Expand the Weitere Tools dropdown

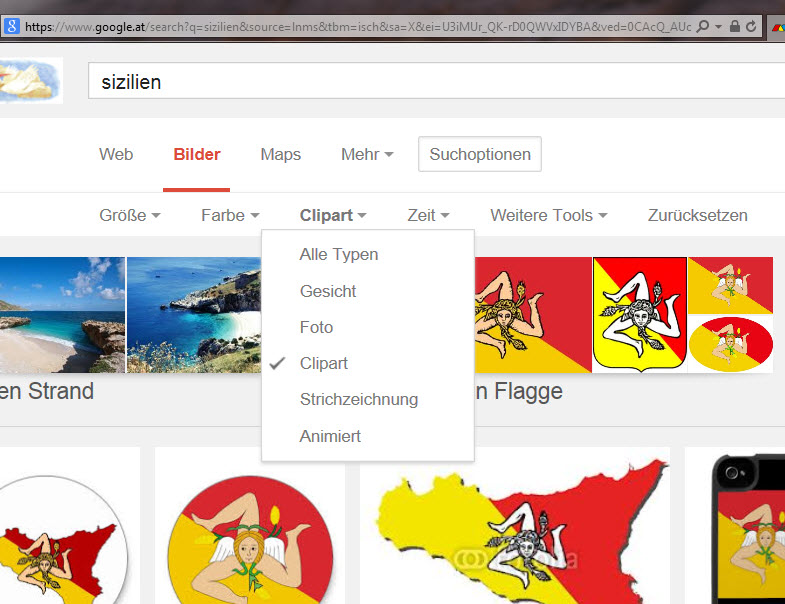(549, 215)
